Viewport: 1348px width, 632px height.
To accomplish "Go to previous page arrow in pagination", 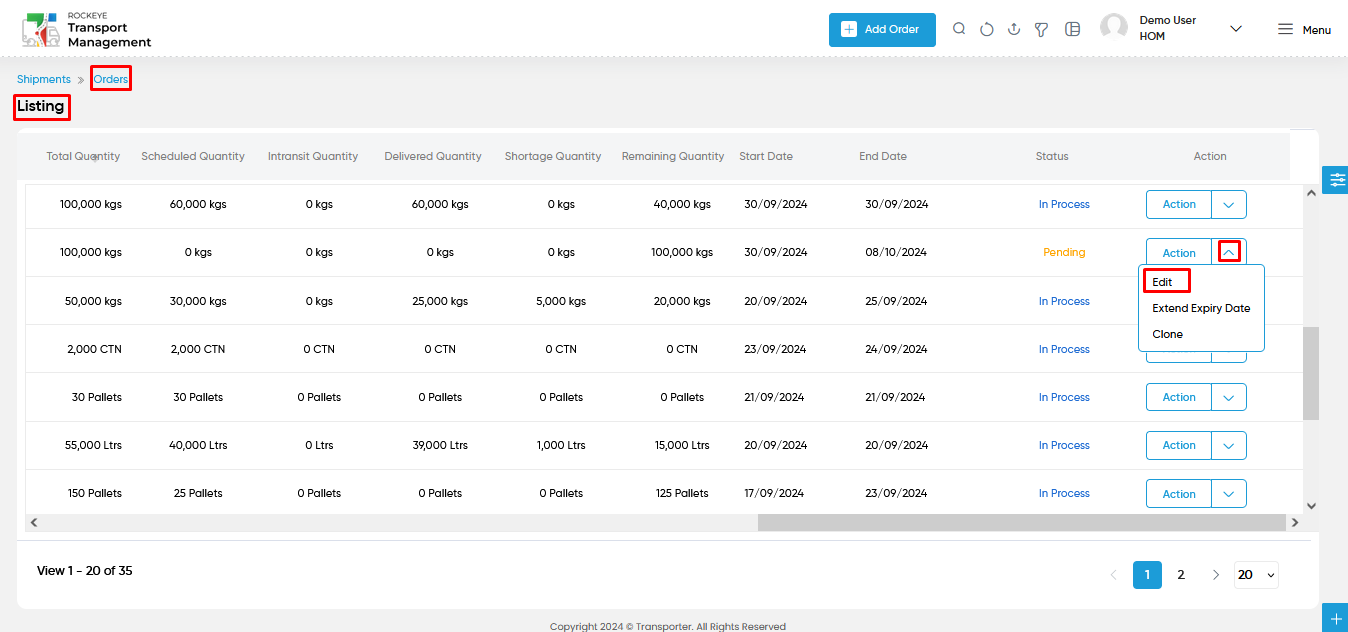I will tap(1114, 575).
